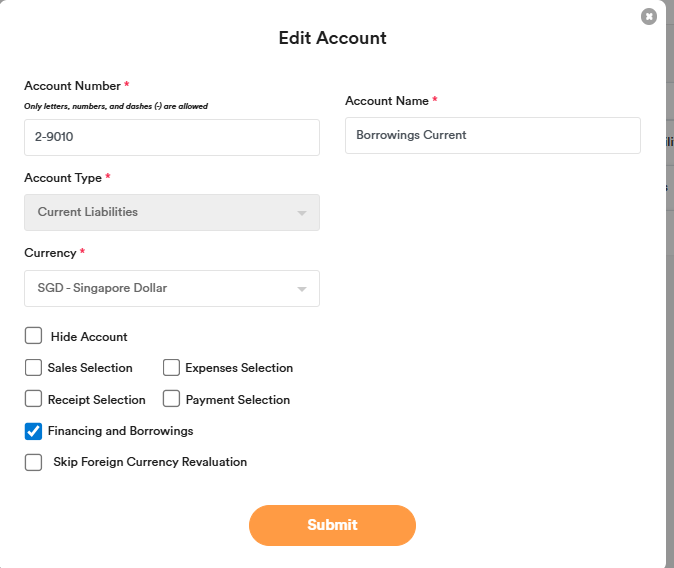This screenshot has height=568, width=674.
Task: Check the Payment Selection box
Action: click(171, 399)
